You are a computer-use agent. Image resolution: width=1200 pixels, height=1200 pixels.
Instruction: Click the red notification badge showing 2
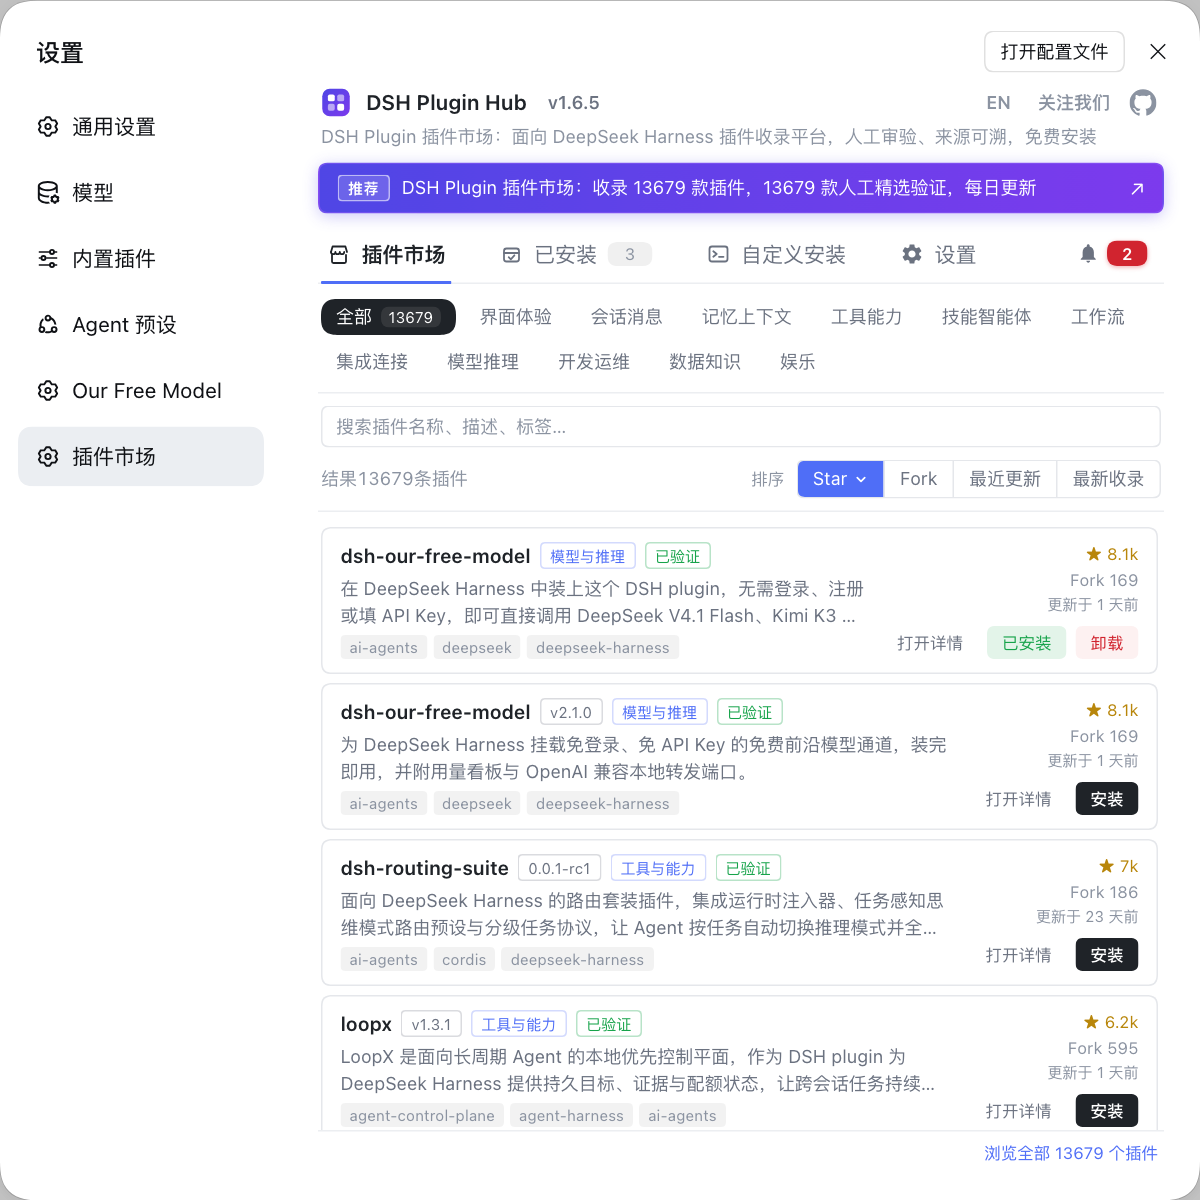pos(1127,254)
